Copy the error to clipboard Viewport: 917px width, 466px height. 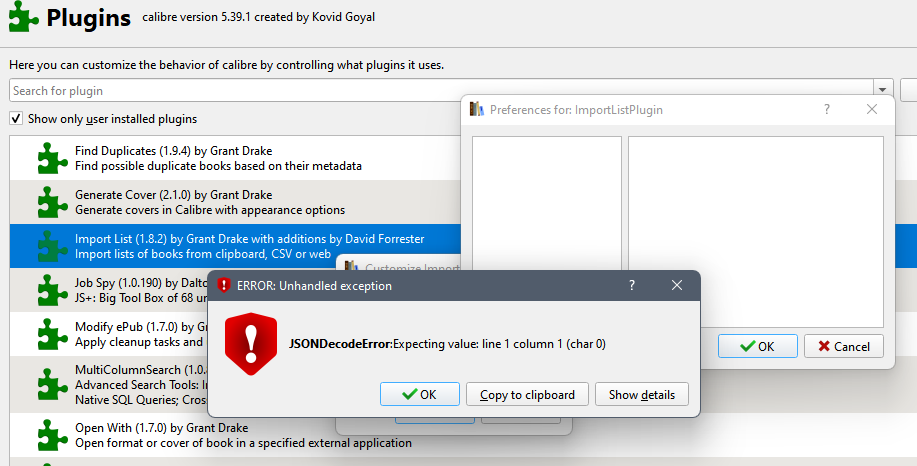527,395
